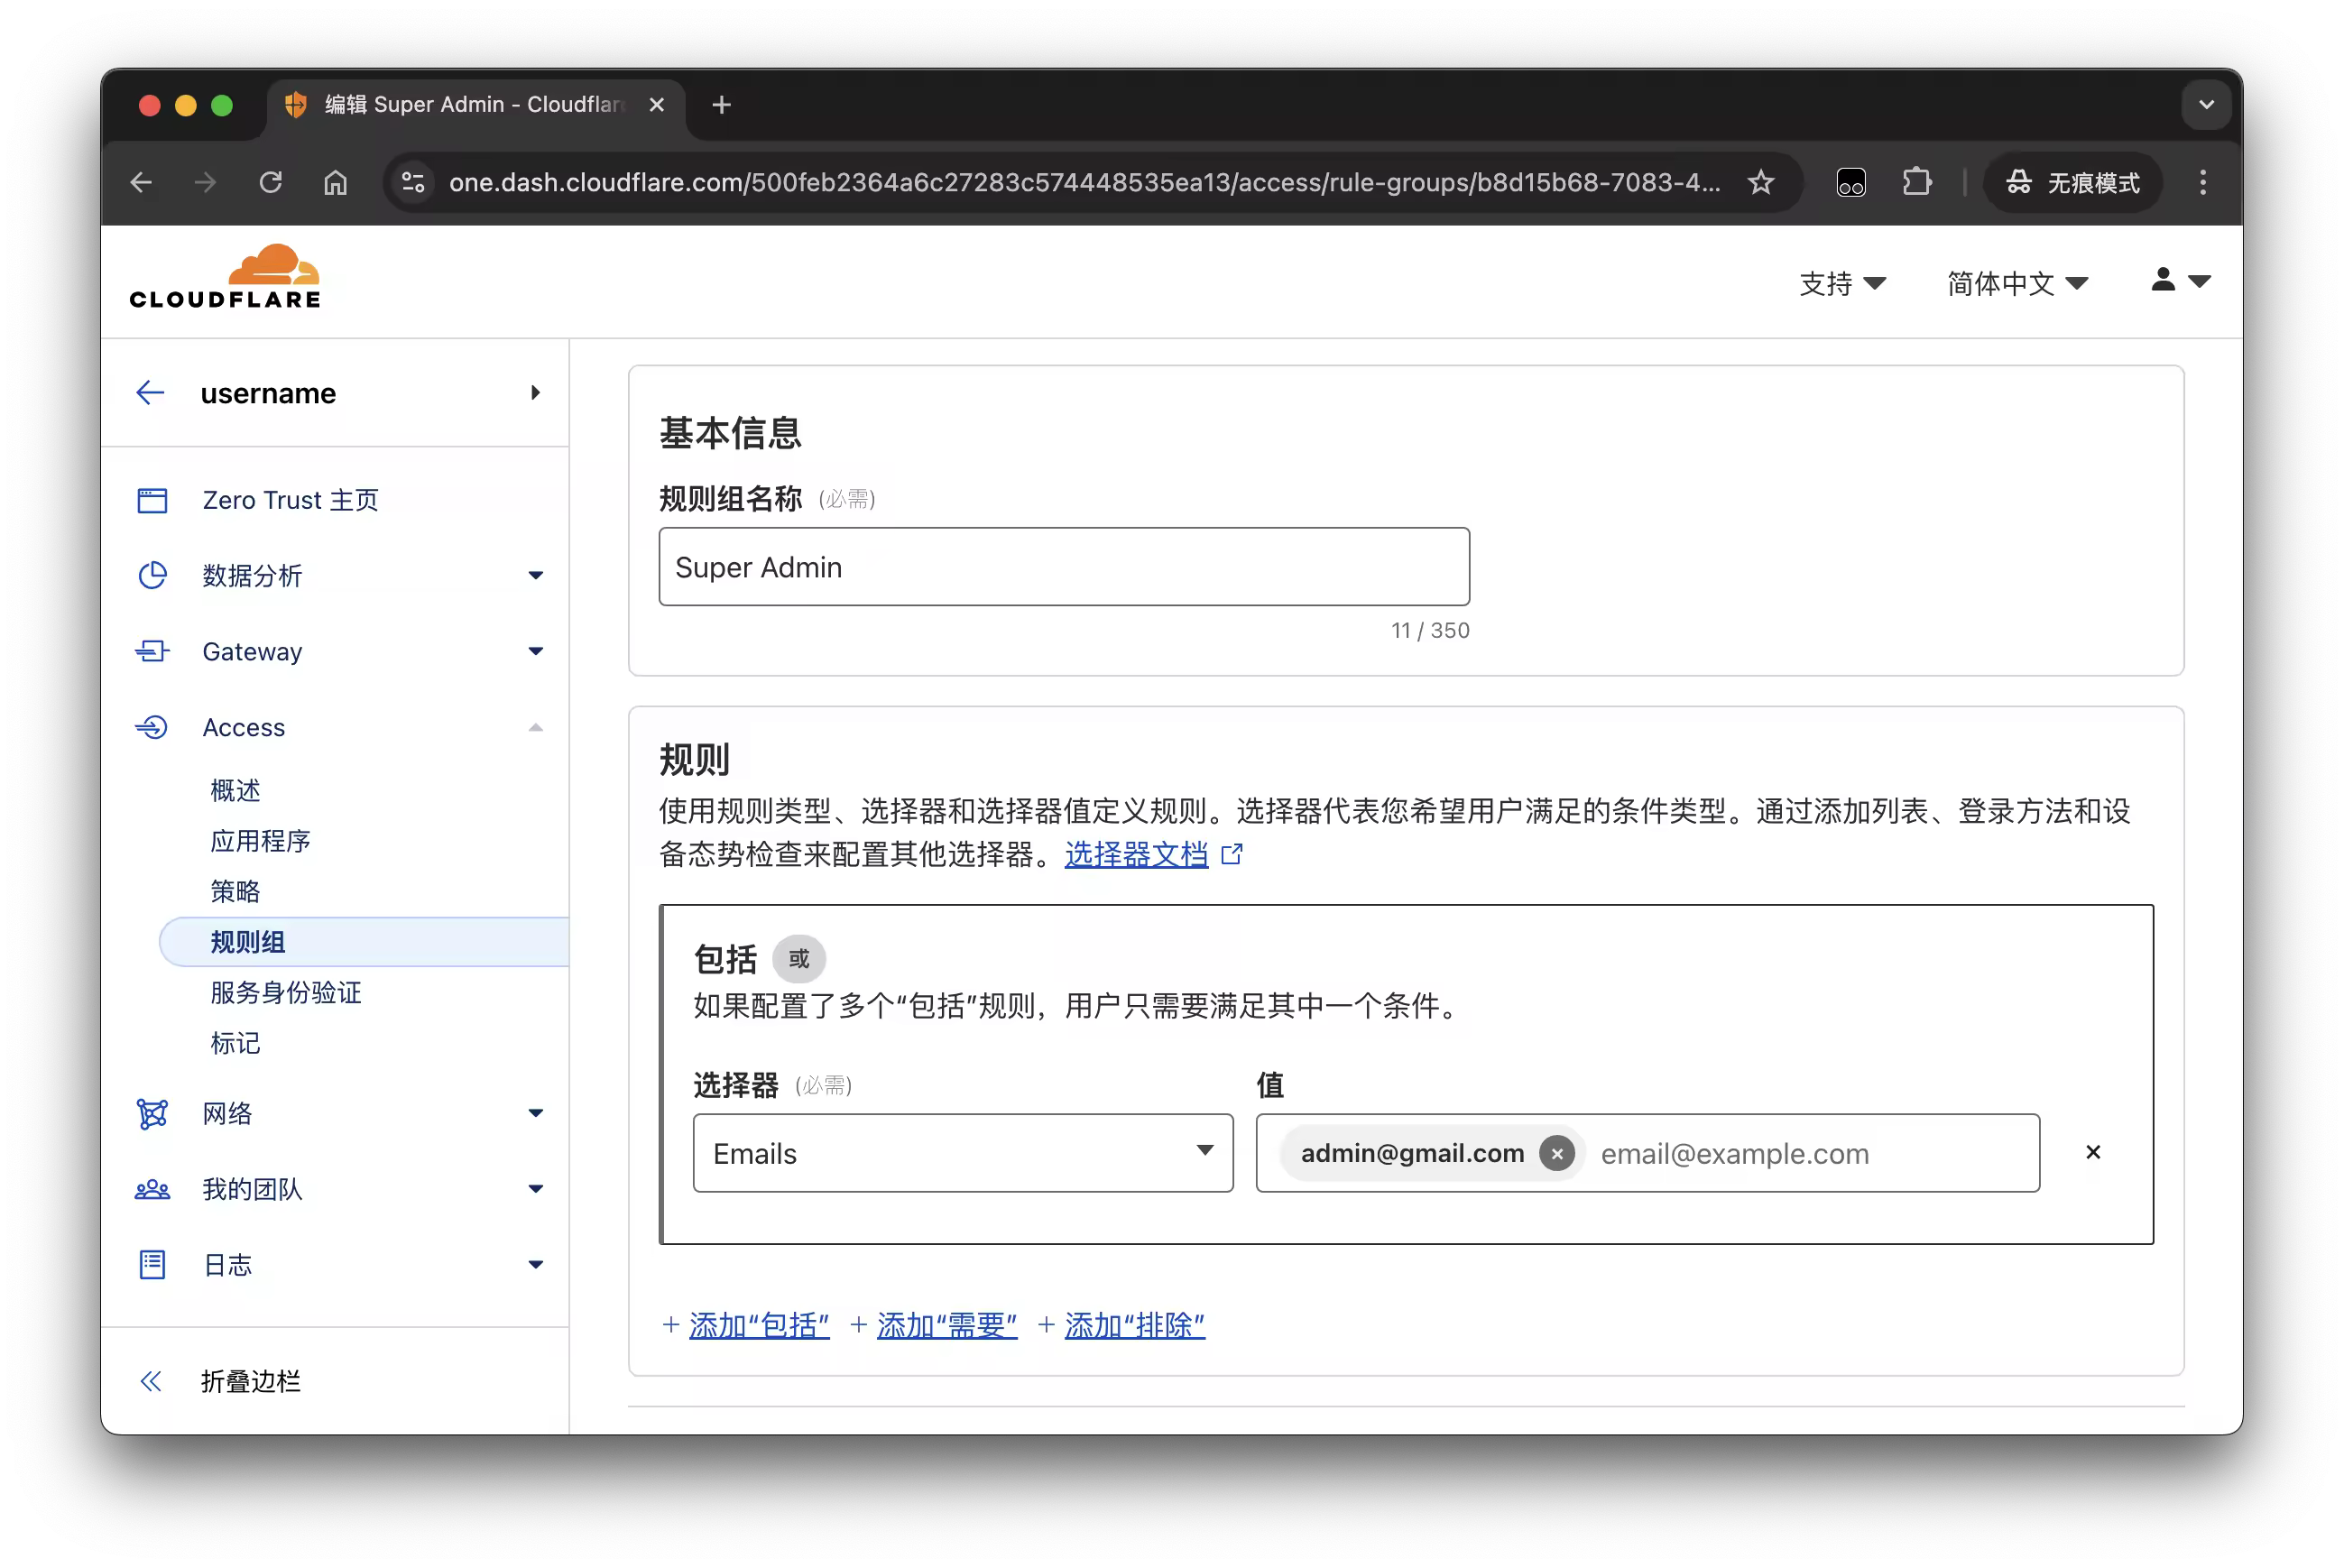Open the browser home page
2344x1568 pixels.
(336, 182)
